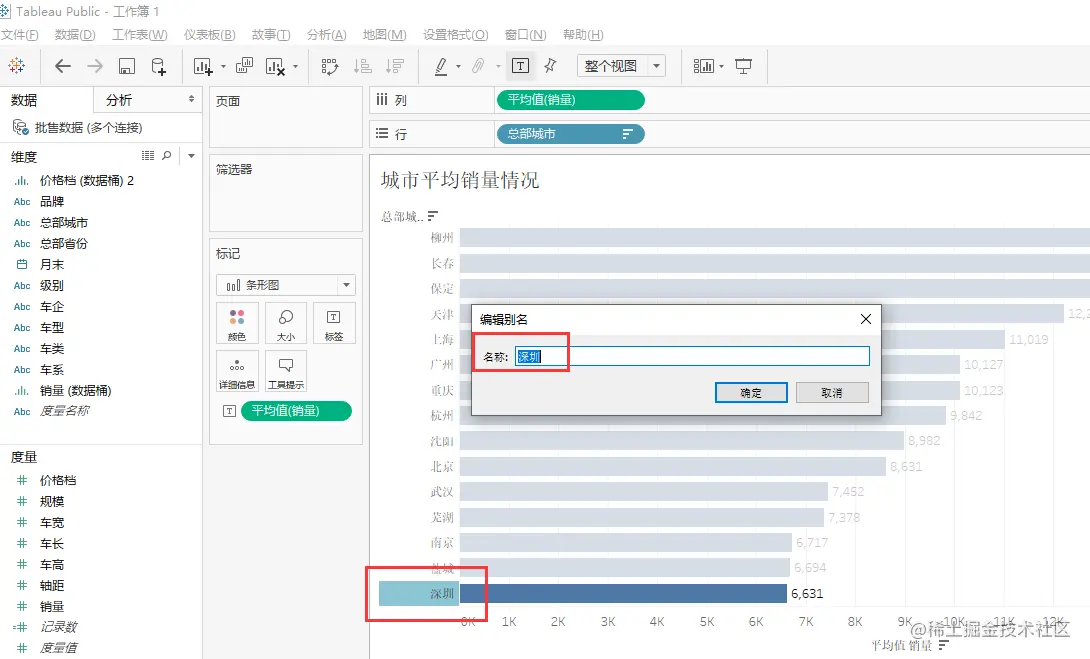
Task: Open the Tooltip card in Marks
Action: [x=286, y=371]
